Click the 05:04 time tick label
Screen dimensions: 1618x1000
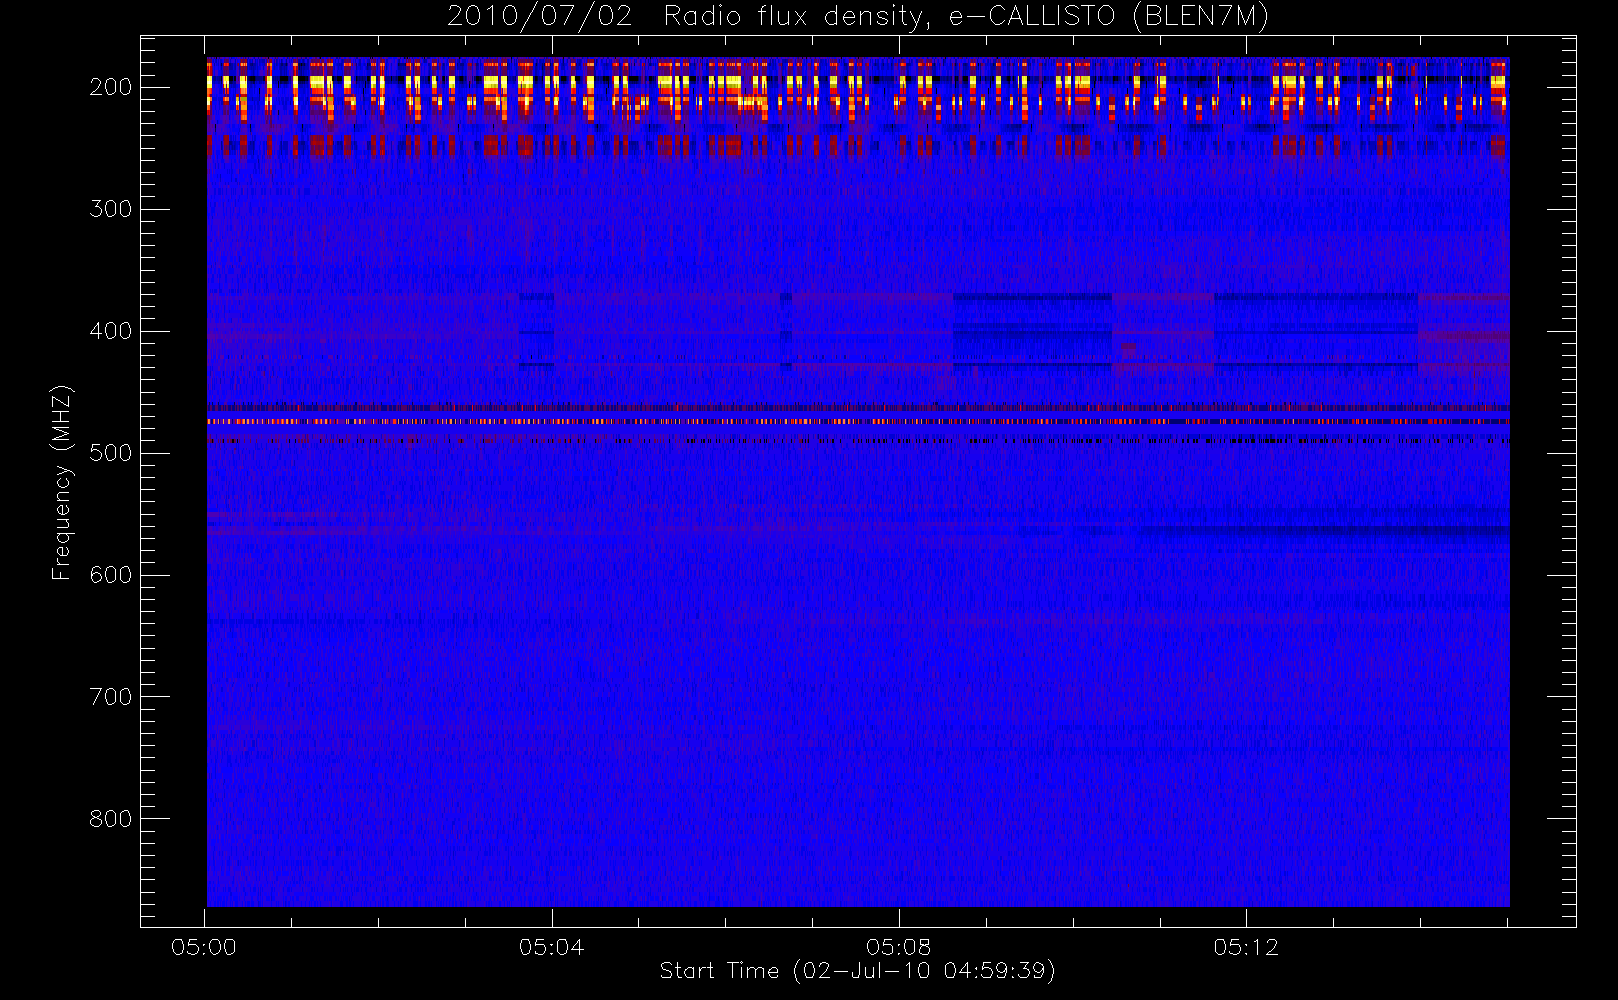point(551,947)
